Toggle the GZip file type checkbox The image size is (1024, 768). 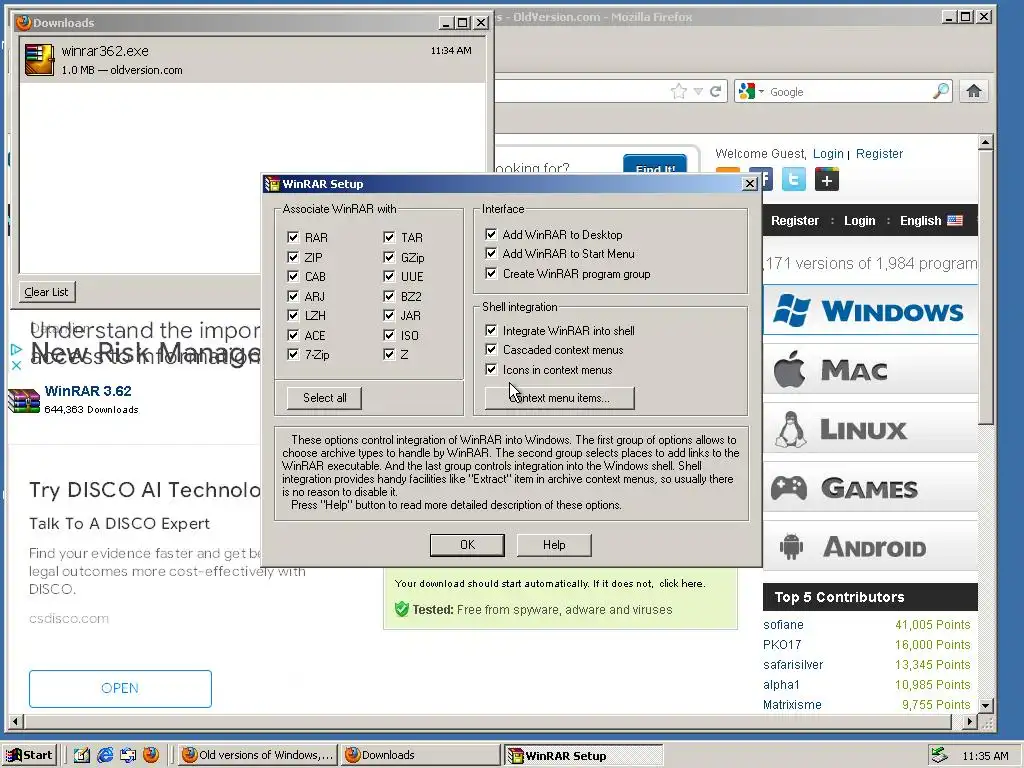[x=389, y=257]
